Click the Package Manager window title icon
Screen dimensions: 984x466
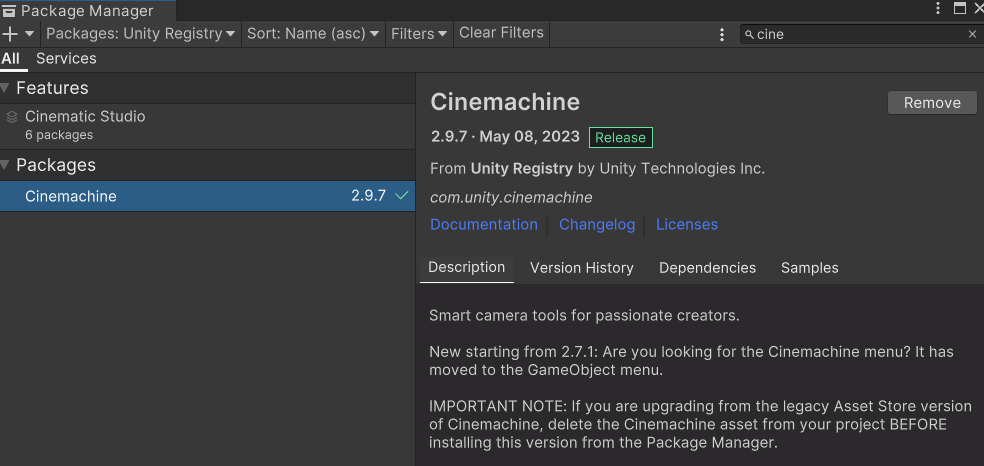9,11
